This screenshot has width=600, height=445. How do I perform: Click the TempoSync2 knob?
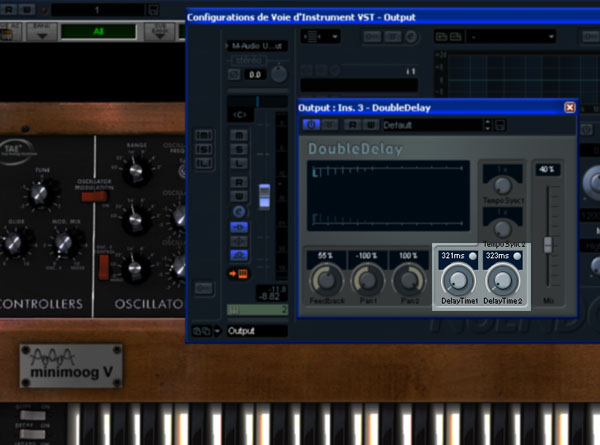point(502,229)
